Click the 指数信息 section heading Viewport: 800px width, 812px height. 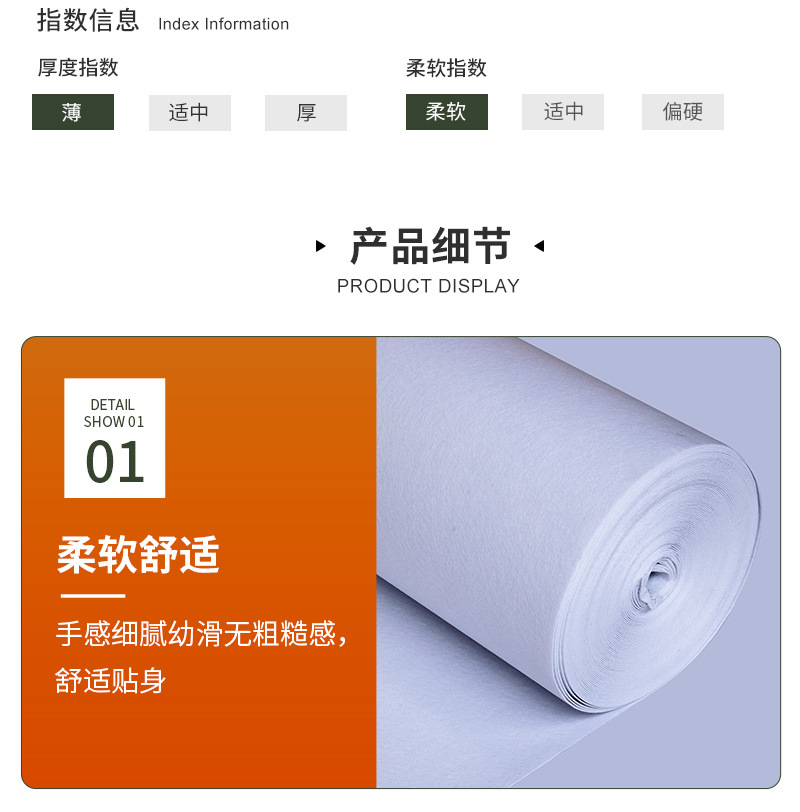point(88,21)
